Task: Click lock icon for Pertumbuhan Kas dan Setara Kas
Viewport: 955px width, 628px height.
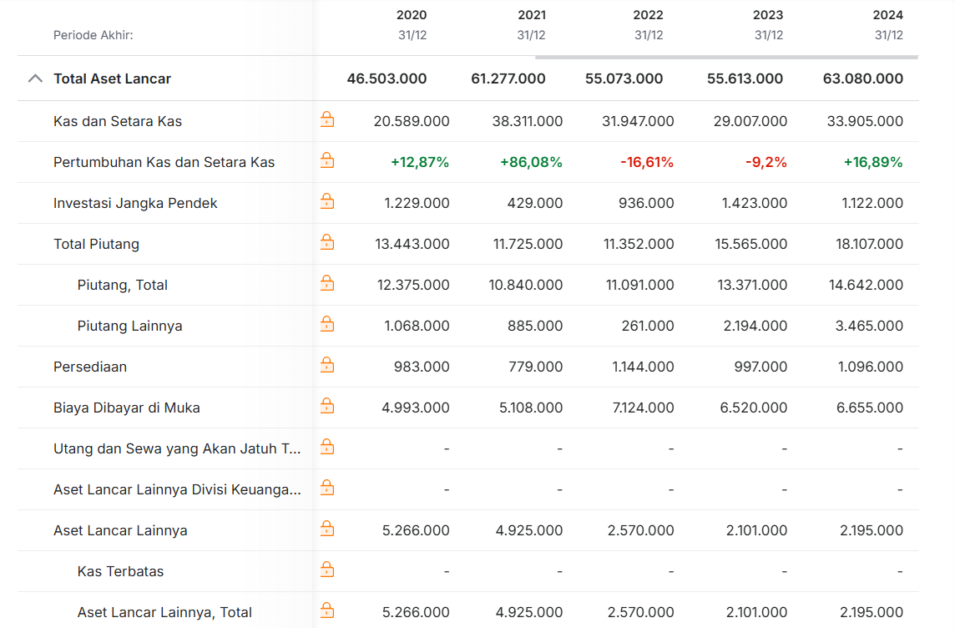Action: 327,160
